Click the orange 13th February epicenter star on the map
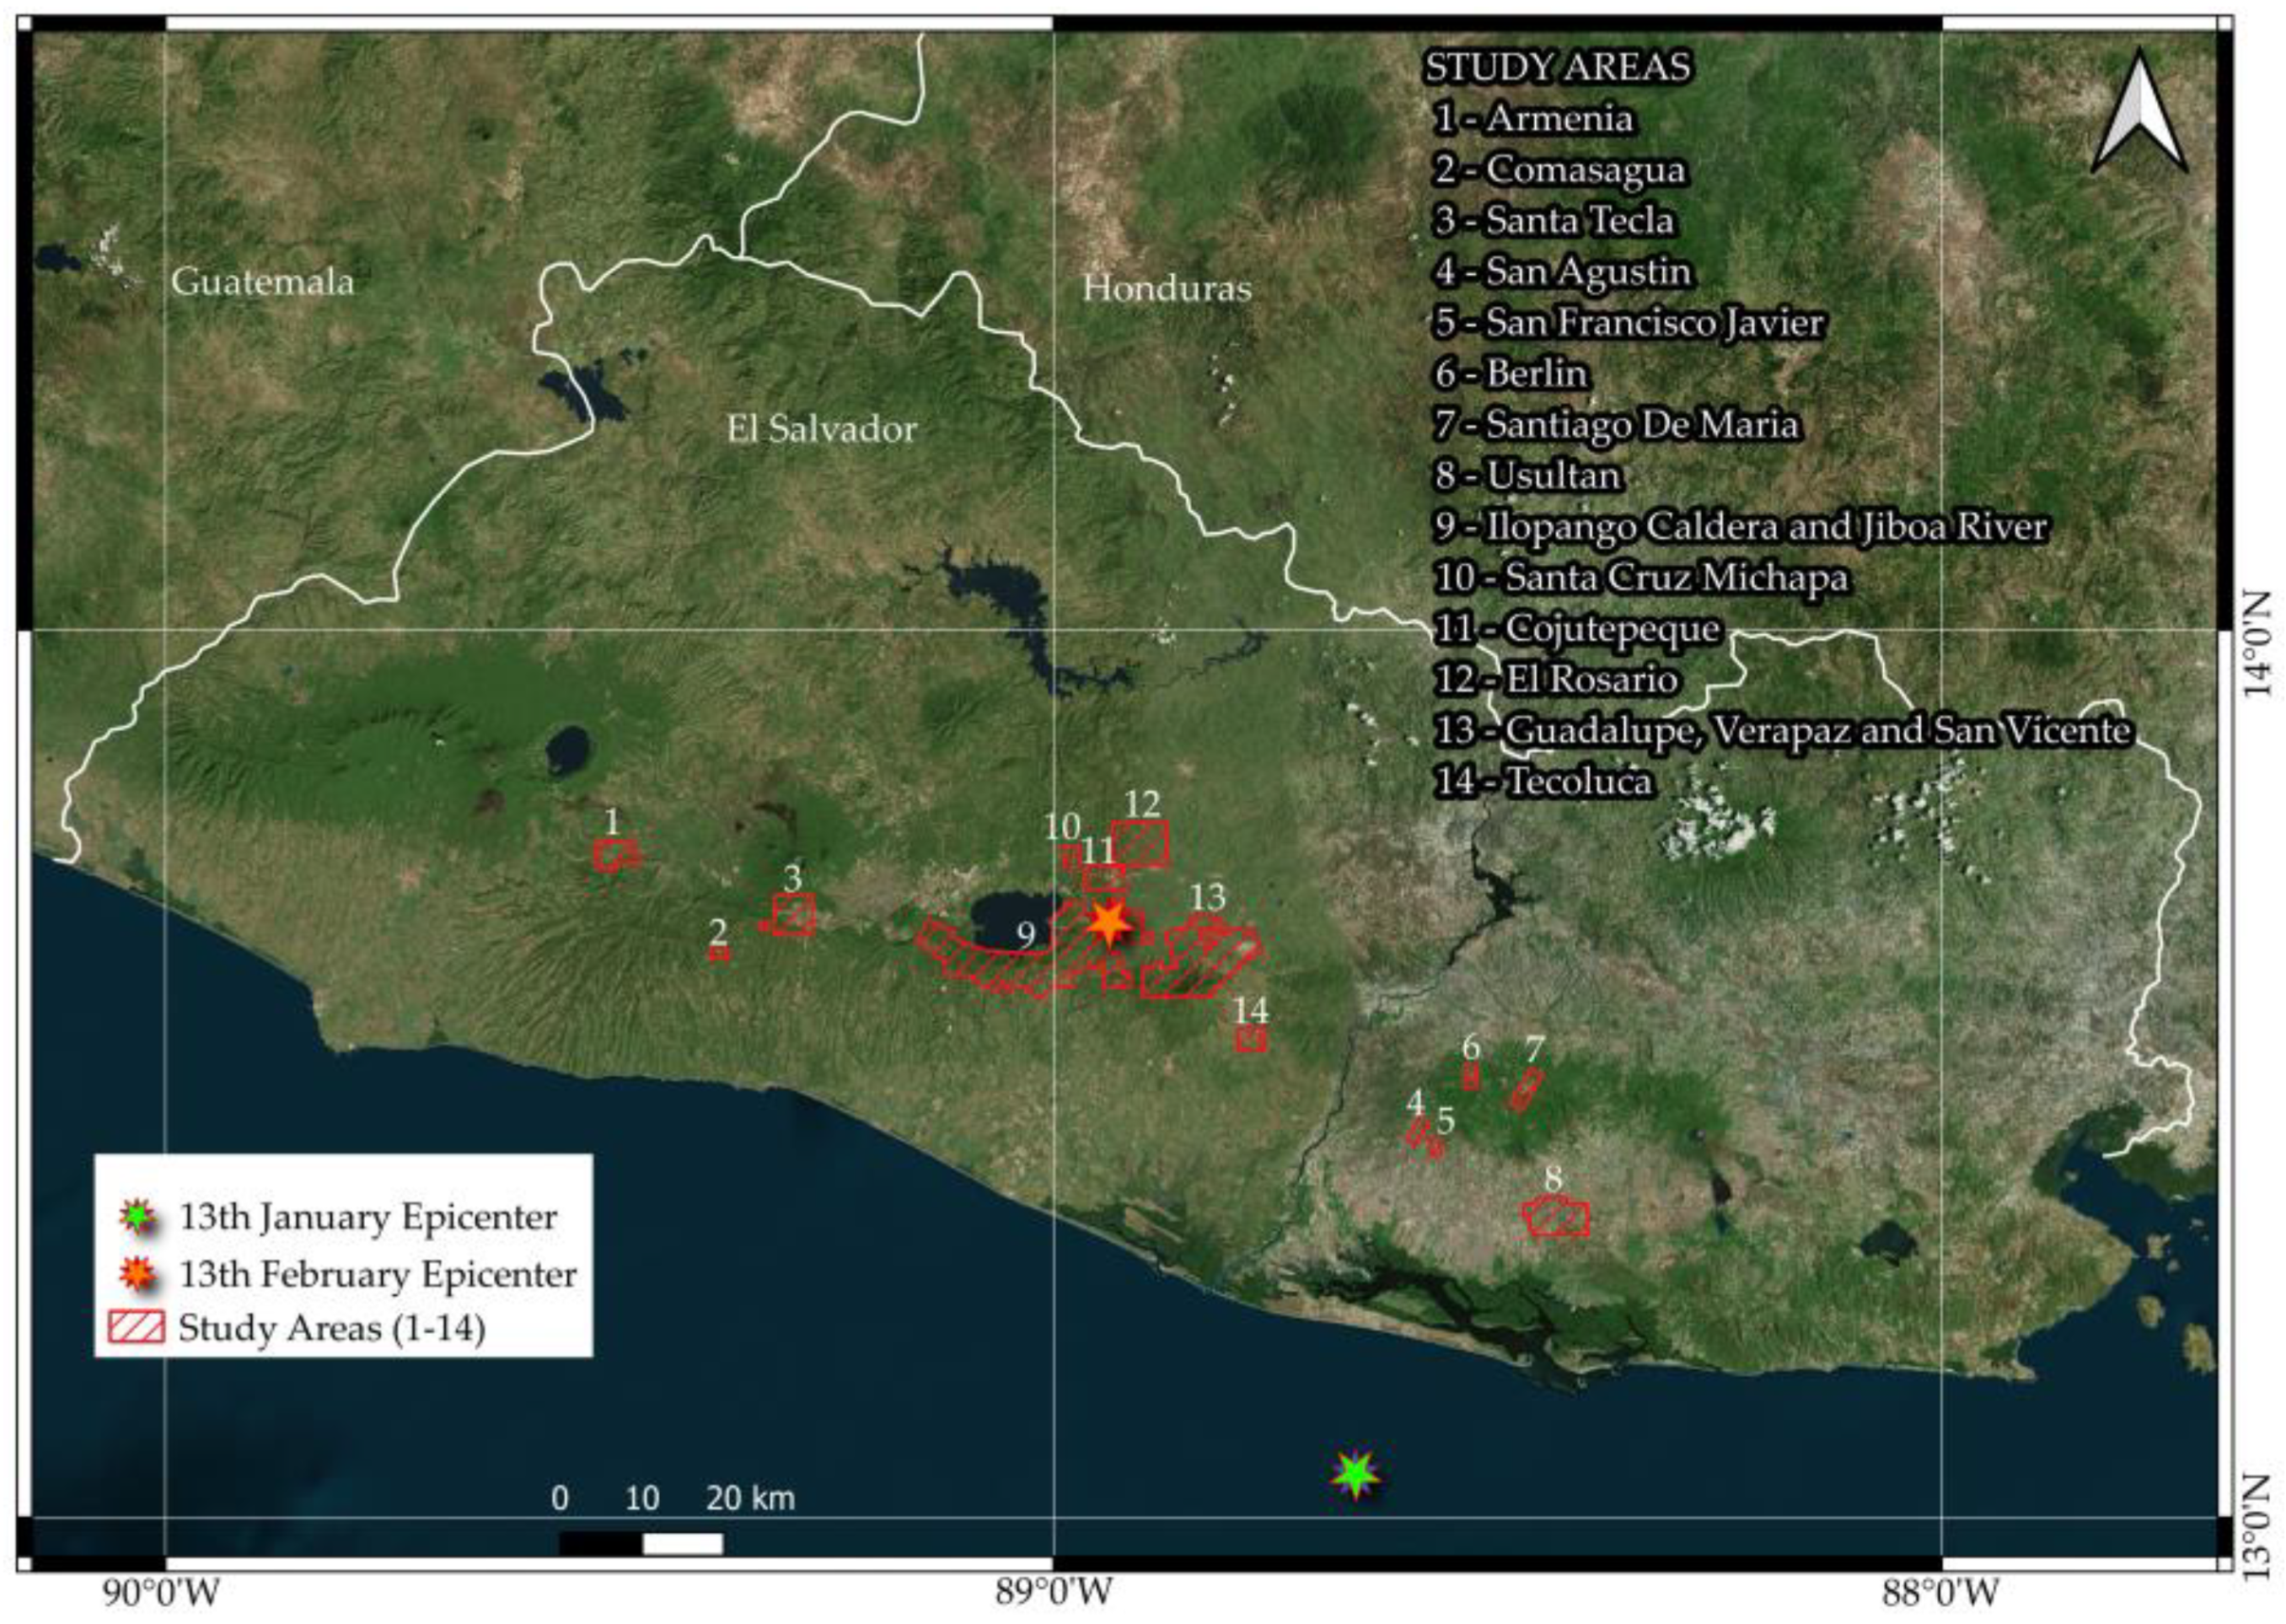The height and width of the screenshot is (1624, 2286). click(x=1108, y=922)
